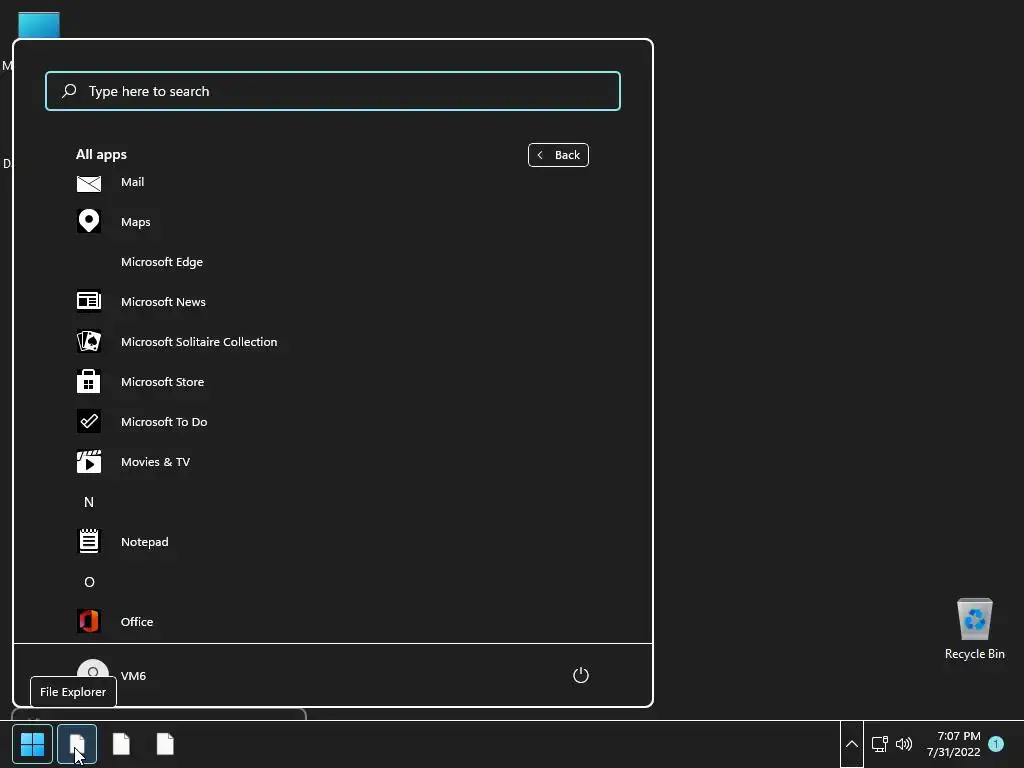
Task: Click the VM6 account name
Action: 133,676
